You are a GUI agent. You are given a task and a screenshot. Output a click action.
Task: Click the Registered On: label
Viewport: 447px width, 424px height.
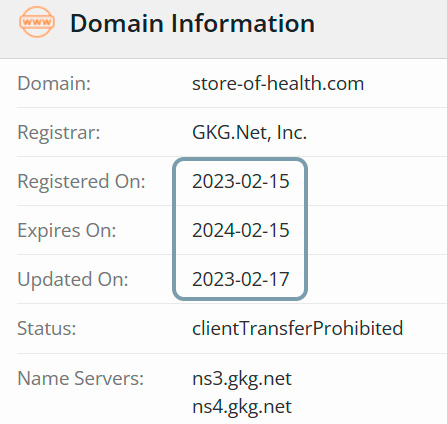click(x=81, y=181)
